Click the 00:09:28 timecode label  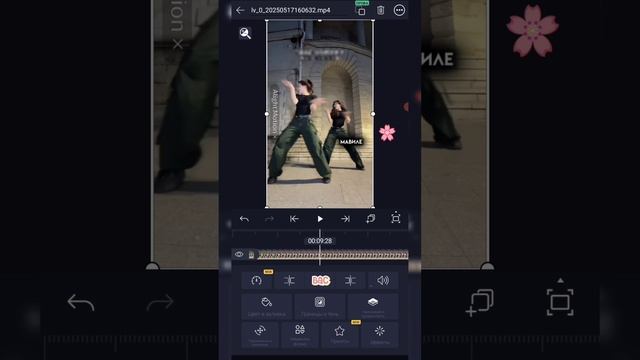pyautogui.click(x=320, y=241)
